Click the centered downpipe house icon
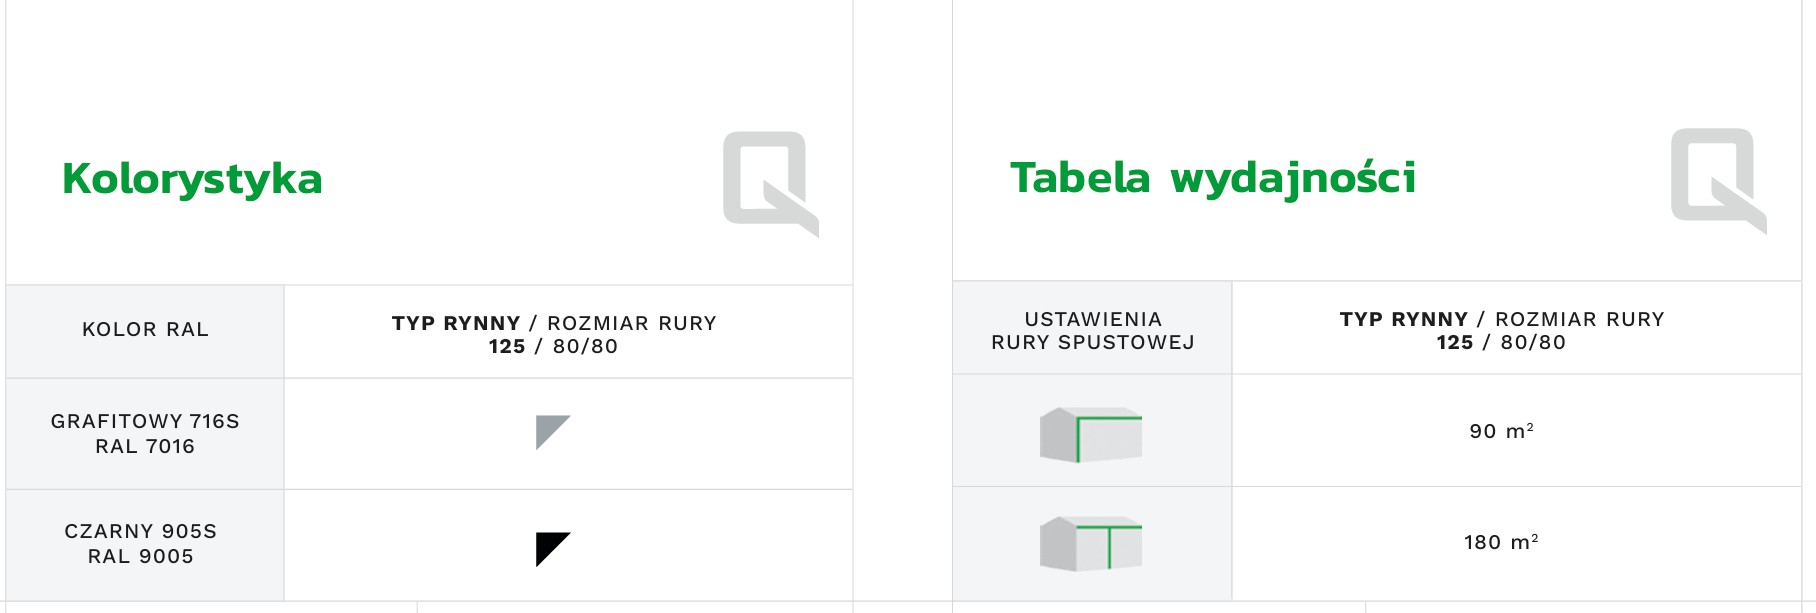The image size is (1816, 613). click(1091, 544)
